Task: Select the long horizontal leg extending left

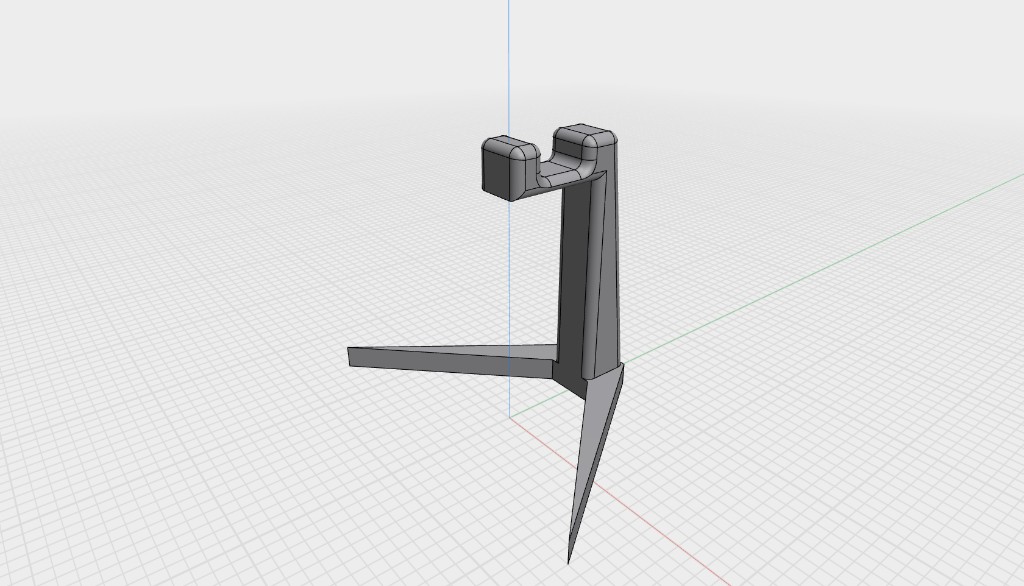Action: [x=451, y=361]
